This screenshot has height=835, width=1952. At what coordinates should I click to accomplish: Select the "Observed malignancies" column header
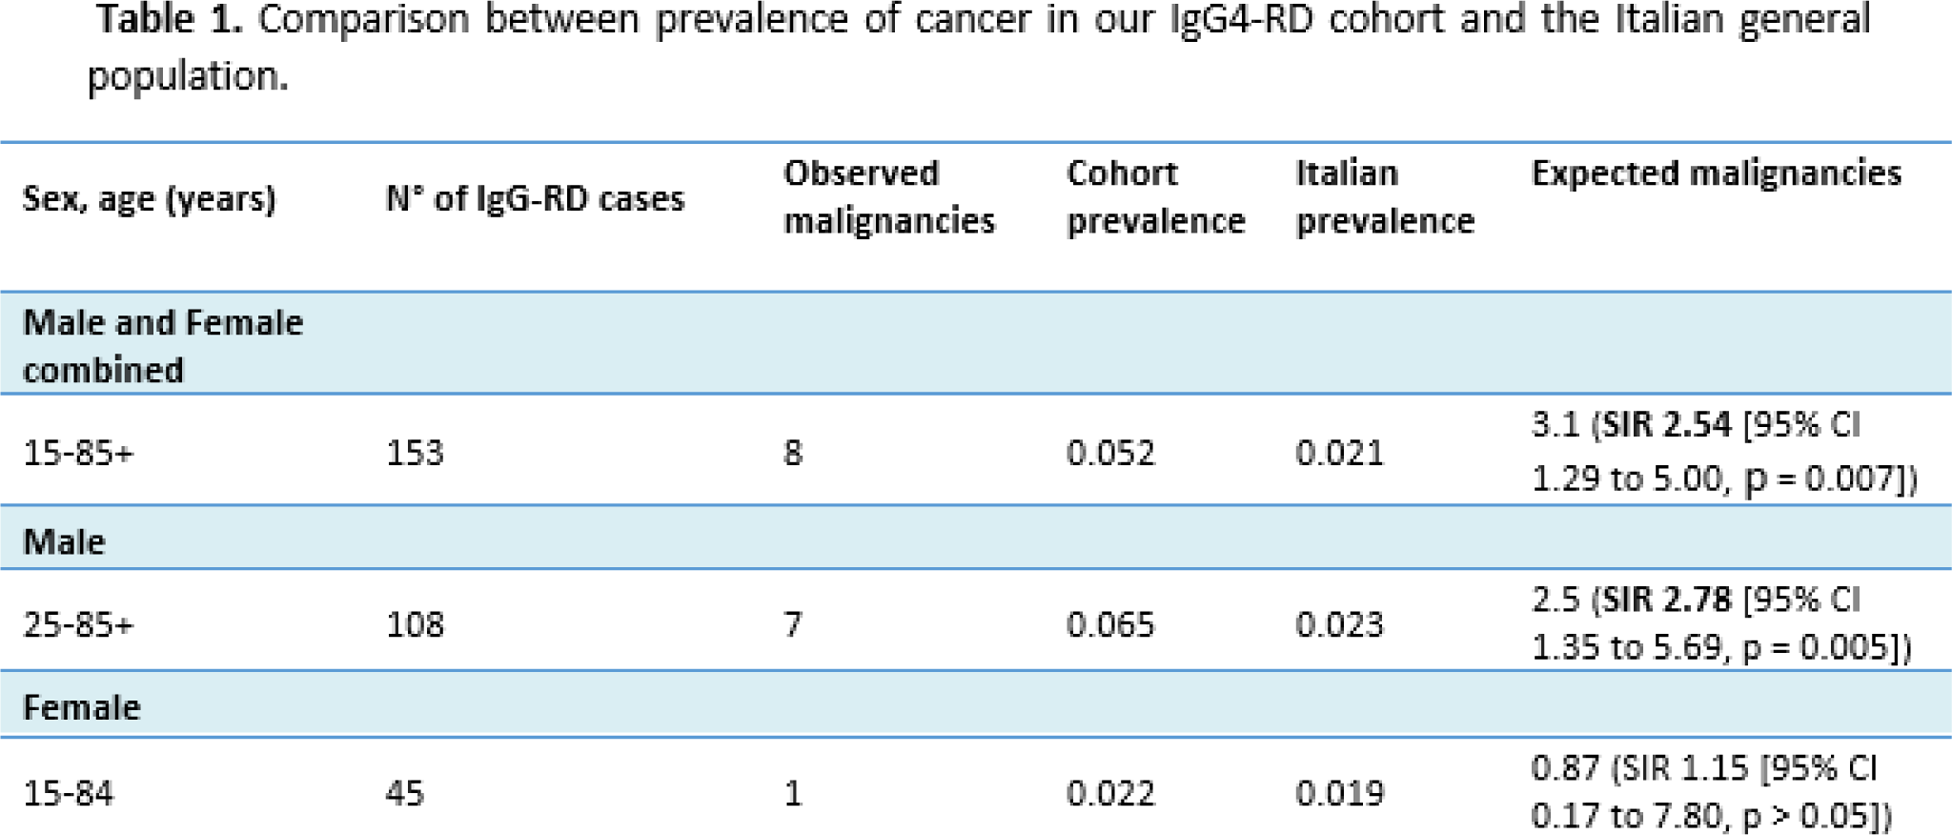tap(888, 197)
